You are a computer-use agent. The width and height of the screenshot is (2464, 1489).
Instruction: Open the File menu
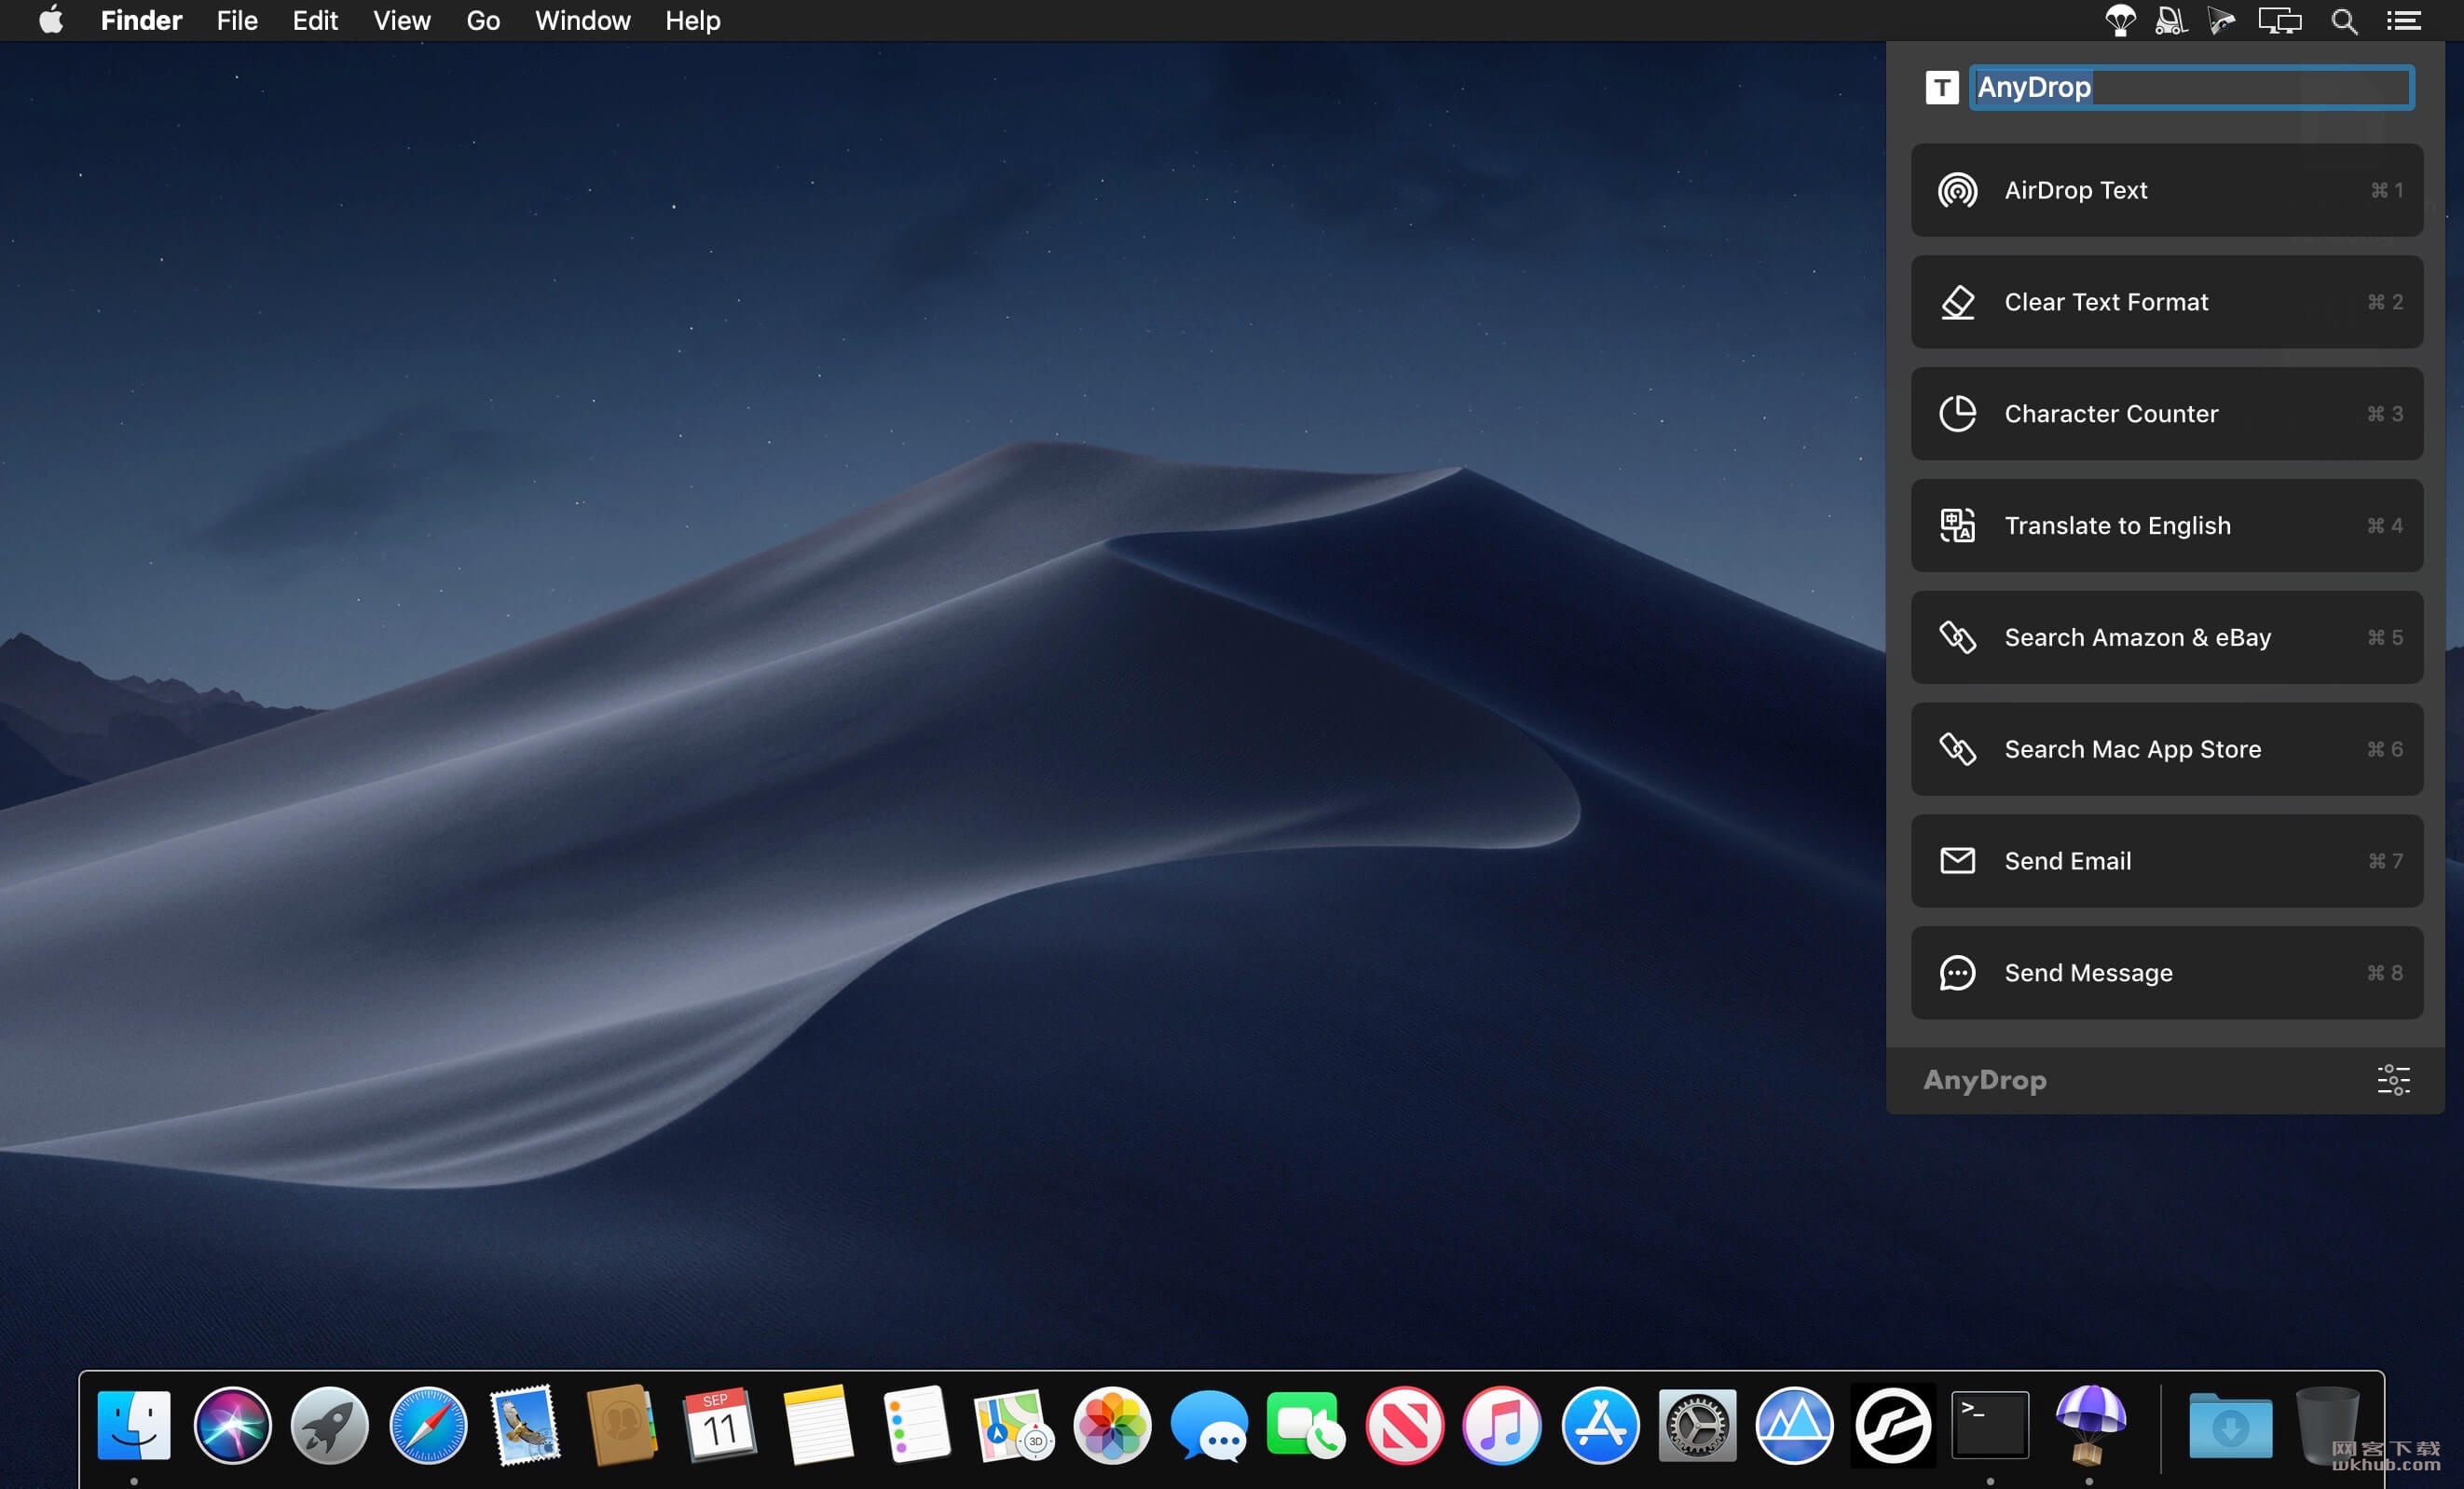[237, 21]
